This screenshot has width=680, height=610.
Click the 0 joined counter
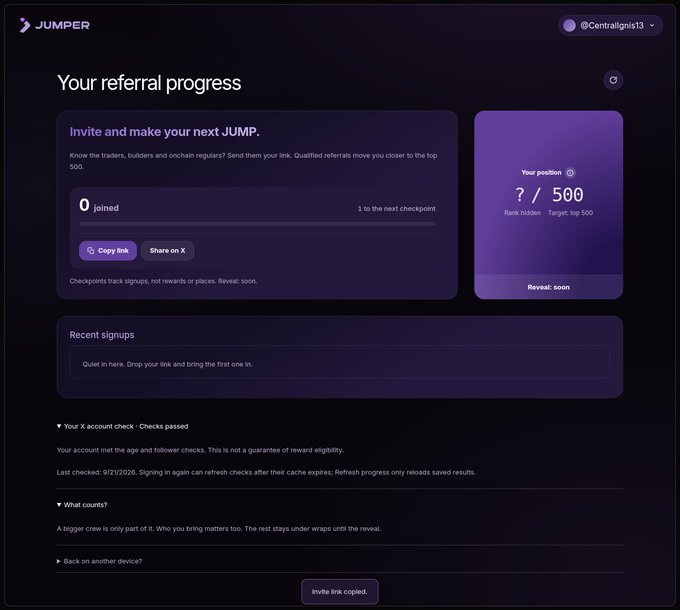[99, 206]
